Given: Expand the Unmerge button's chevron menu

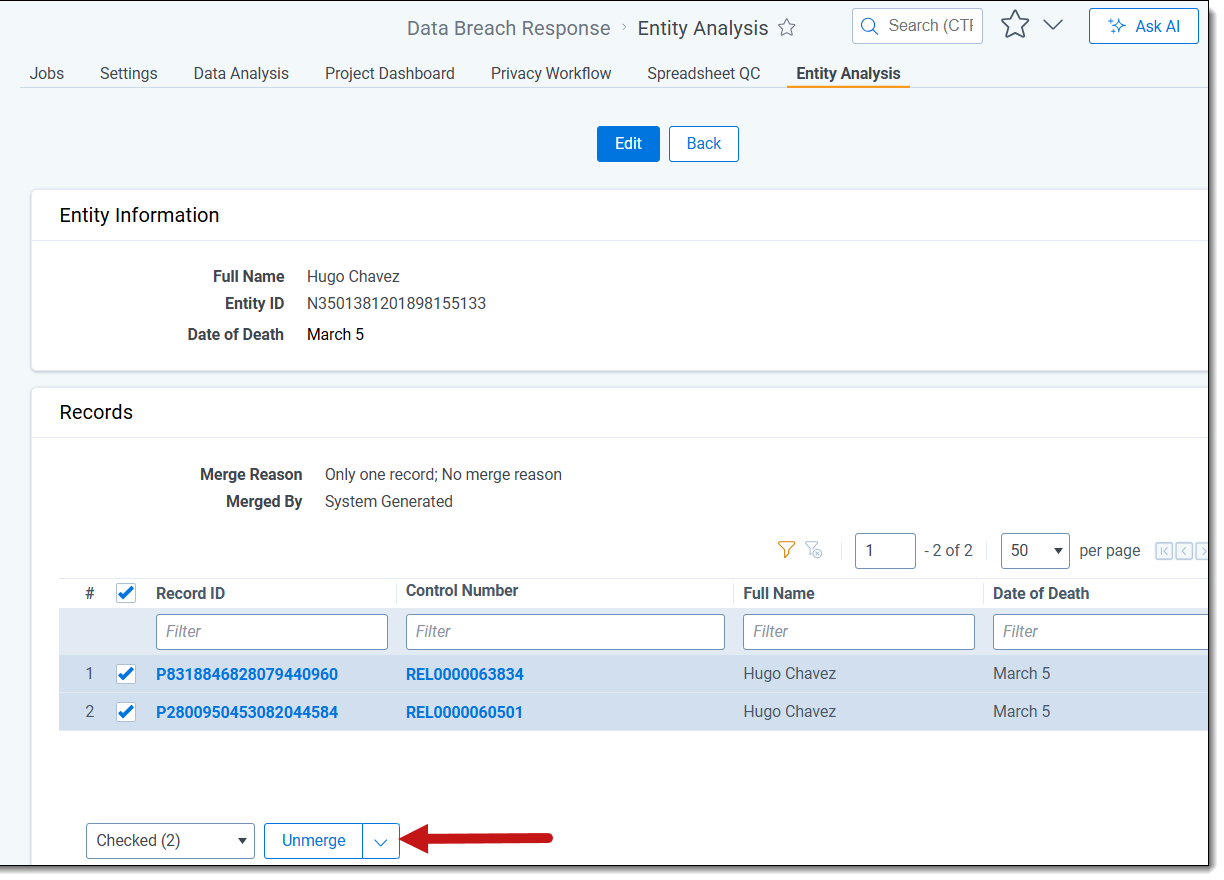Looking at the screenshot, I should [x=381, y=842].
